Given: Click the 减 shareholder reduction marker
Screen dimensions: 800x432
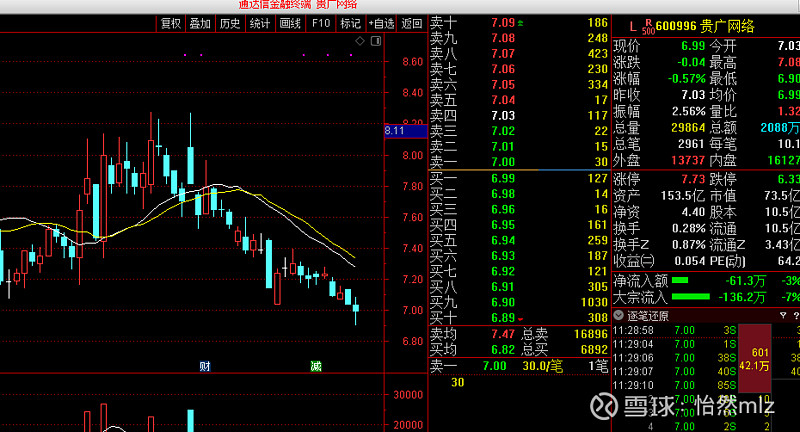Looking at the screenshot, I should 315,366.
